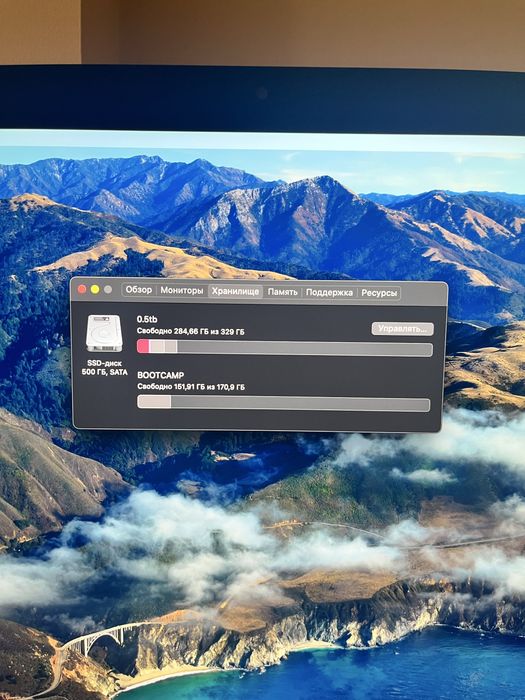Click text Свободно 151,91 ГБ из 170,9 ГБ

(x=191, y=387)
